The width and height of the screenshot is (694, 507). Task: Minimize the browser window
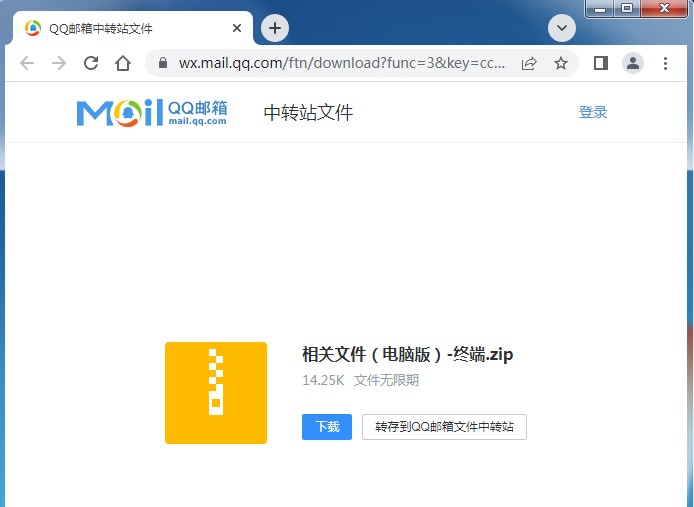tap(600, 8)
